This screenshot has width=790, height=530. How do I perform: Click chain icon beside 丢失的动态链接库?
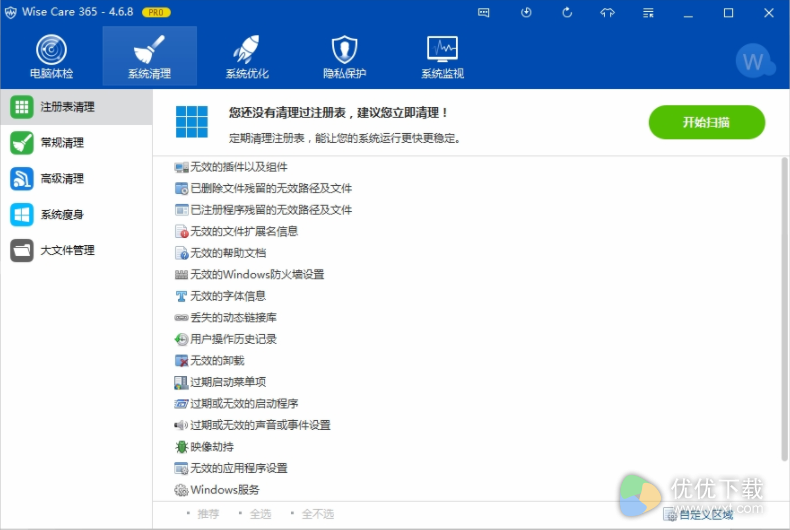click(x=181, y=318)
